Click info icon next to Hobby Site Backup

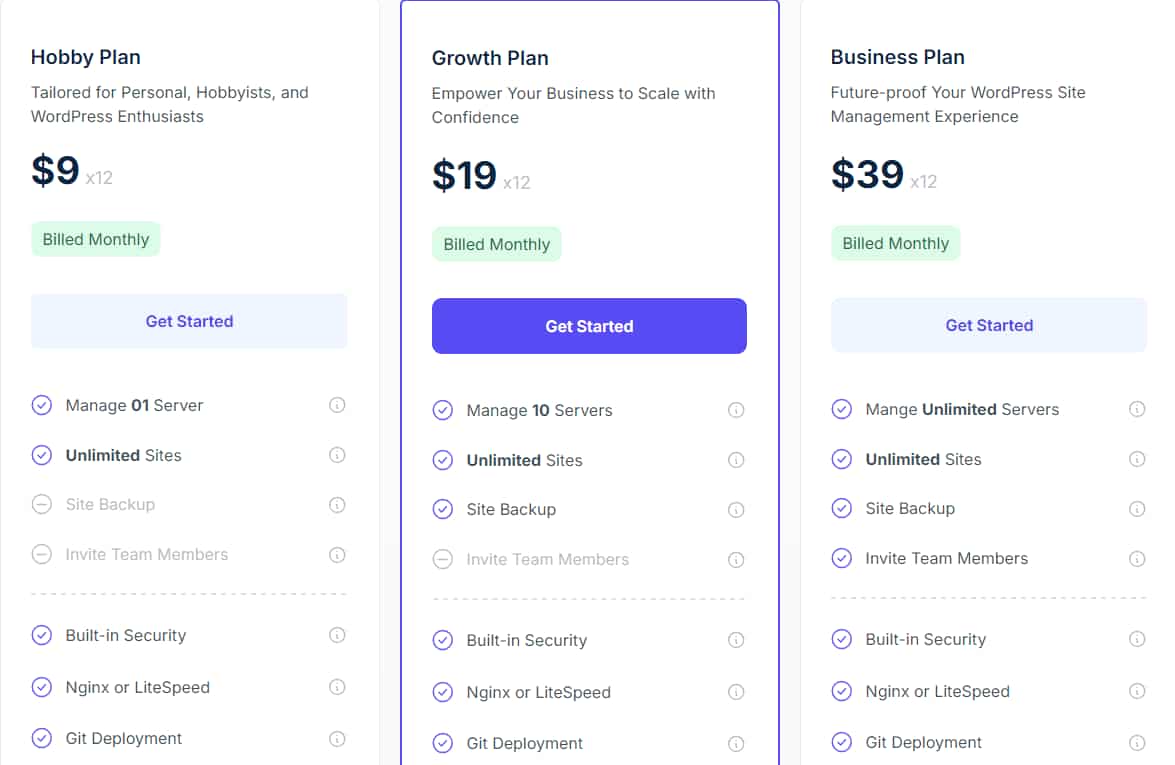click(337, 505)
